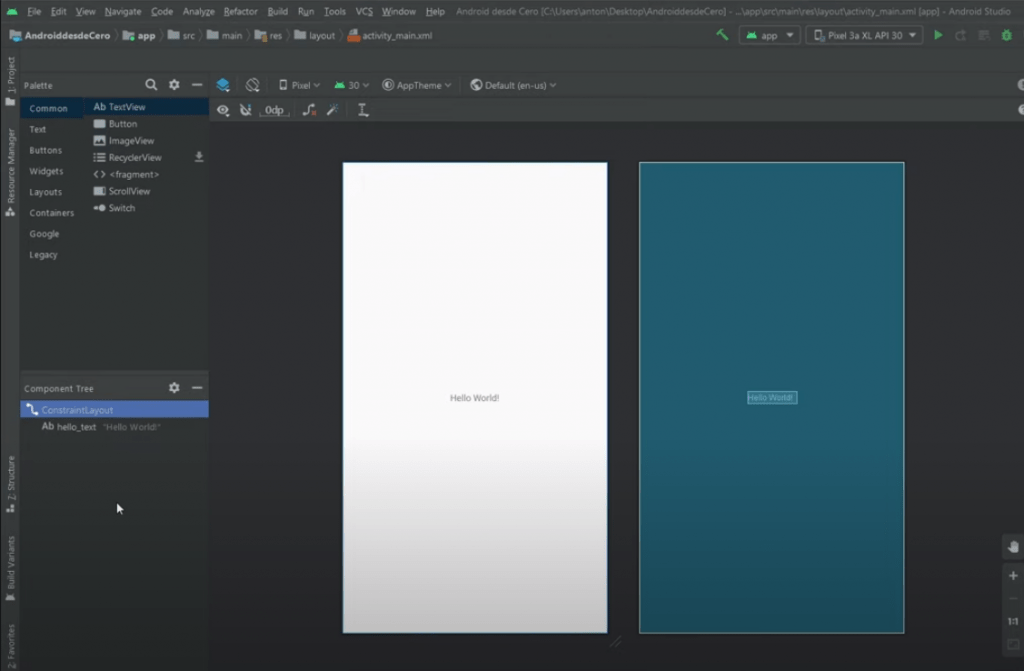Set the default margins 0dp field

coord(274,110)
